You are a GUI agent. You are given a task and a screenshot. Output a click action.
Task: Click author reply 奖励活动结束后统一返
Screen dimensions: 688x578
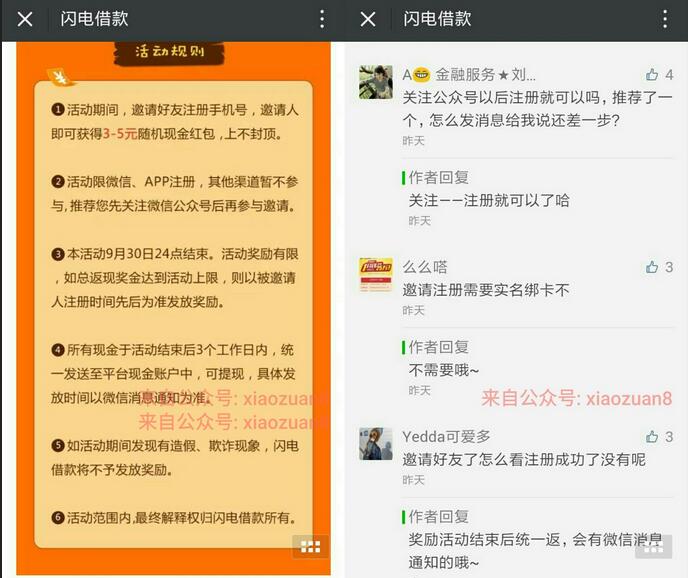pos(535,551)
